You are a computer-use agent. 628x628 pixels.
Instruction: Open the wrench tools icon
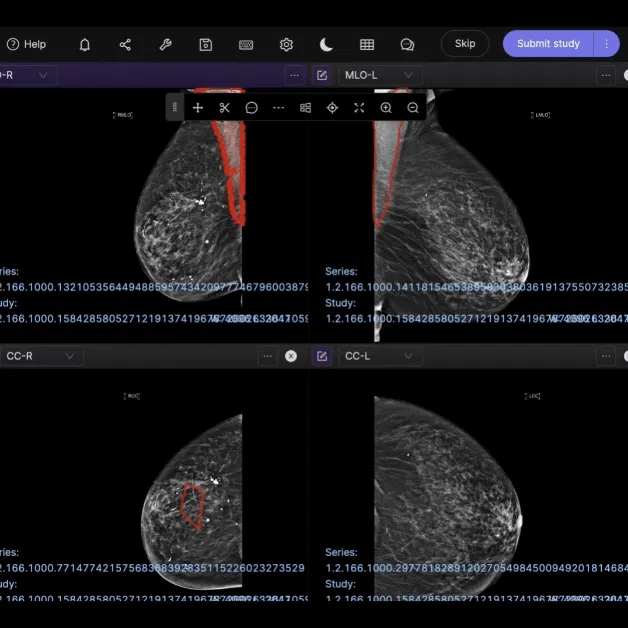point(165,44)
